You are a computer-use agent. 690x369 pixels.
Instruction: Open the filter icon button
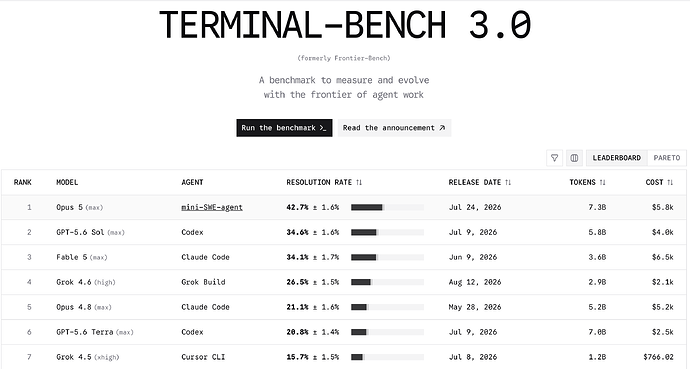554,158
